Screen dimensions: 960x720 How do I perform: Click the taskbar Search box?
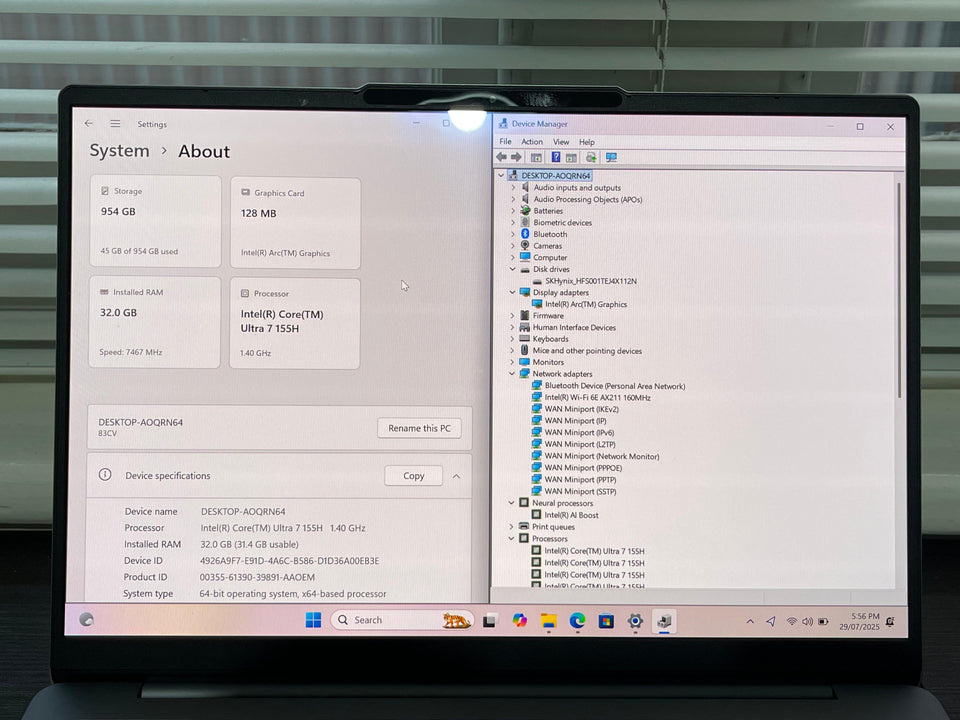point(403,620)
